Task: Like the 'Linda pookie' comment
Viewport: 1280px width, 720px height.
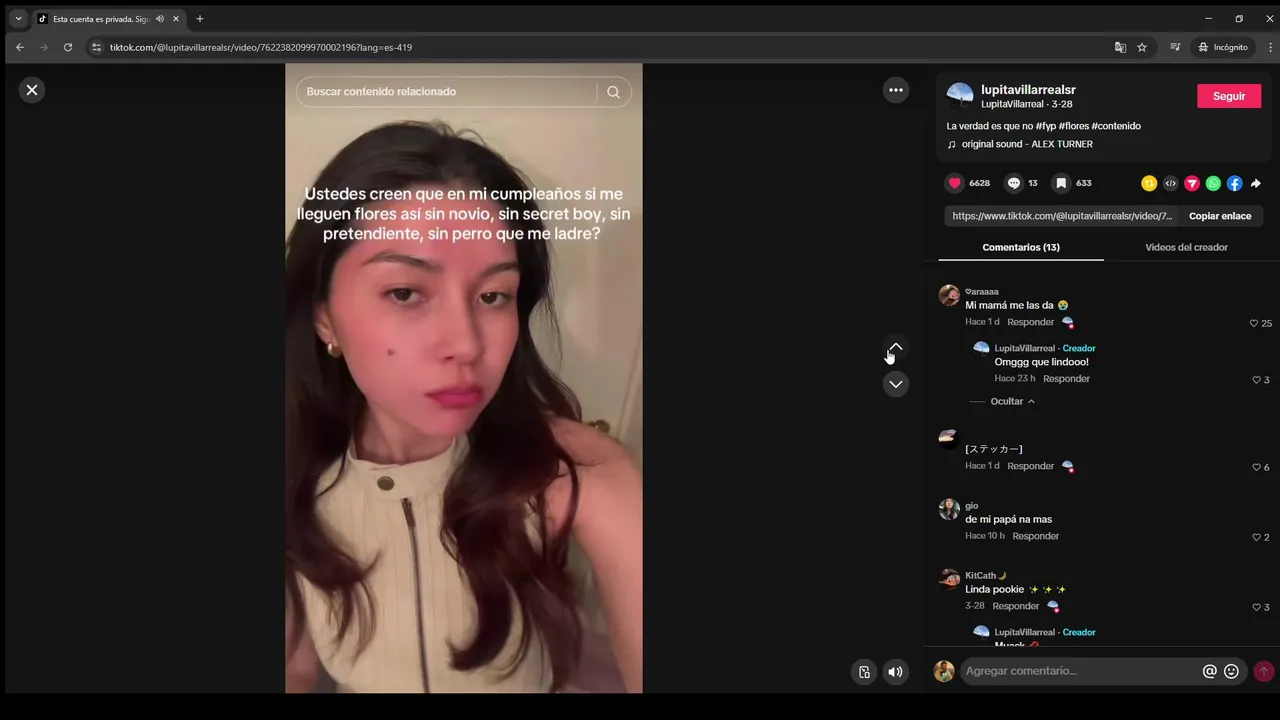Action: (x=1257, y=607)
